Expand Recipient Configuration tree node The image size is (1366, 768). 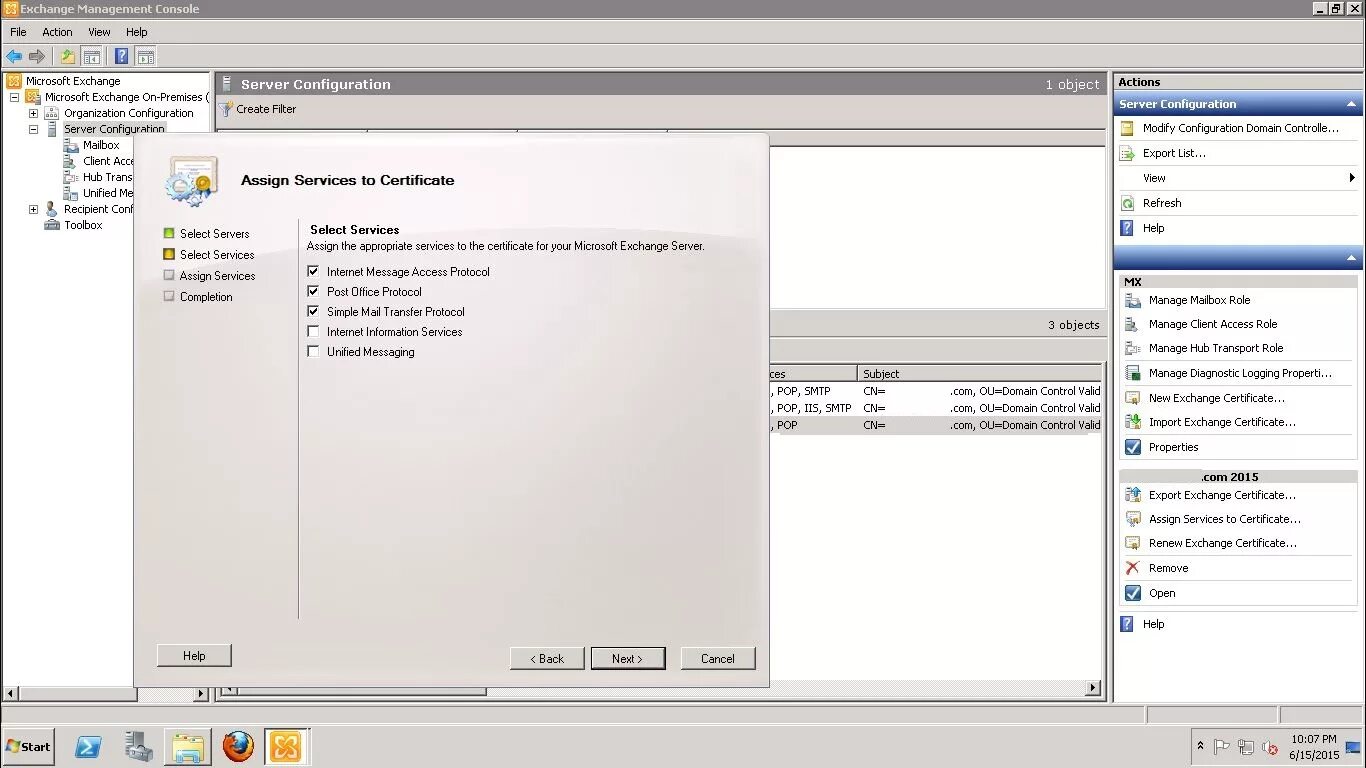pos(33,209)
